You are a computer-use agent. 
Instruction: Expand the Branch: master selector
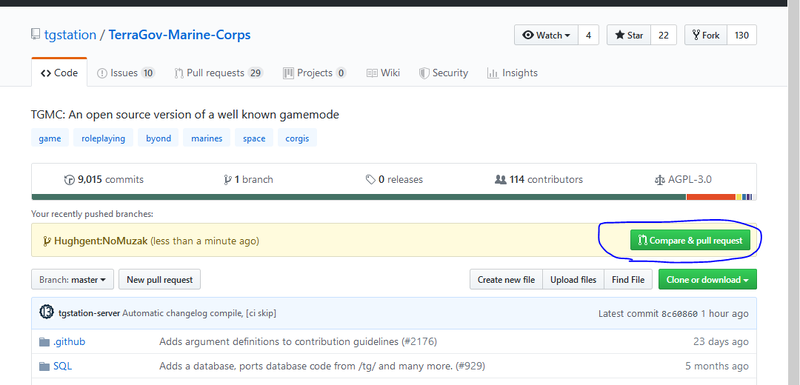click(72, 279)
